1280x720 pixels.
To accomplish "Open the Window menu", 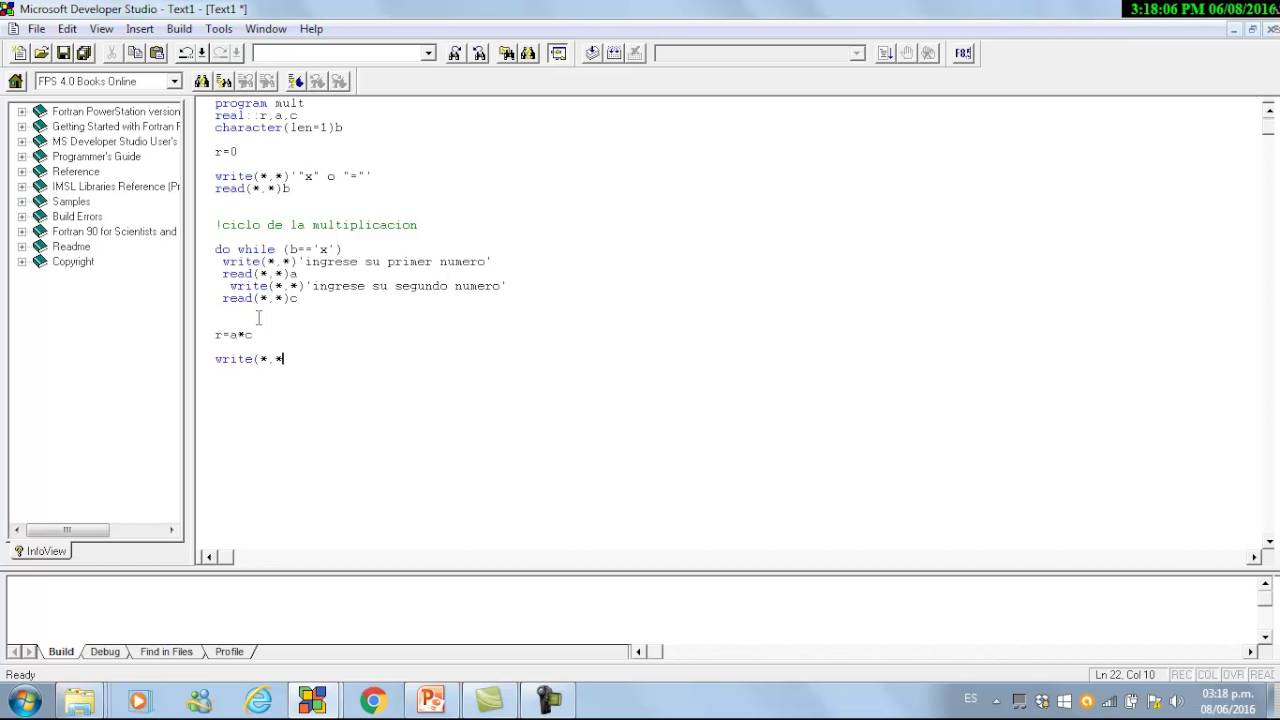I will [266, 29].
